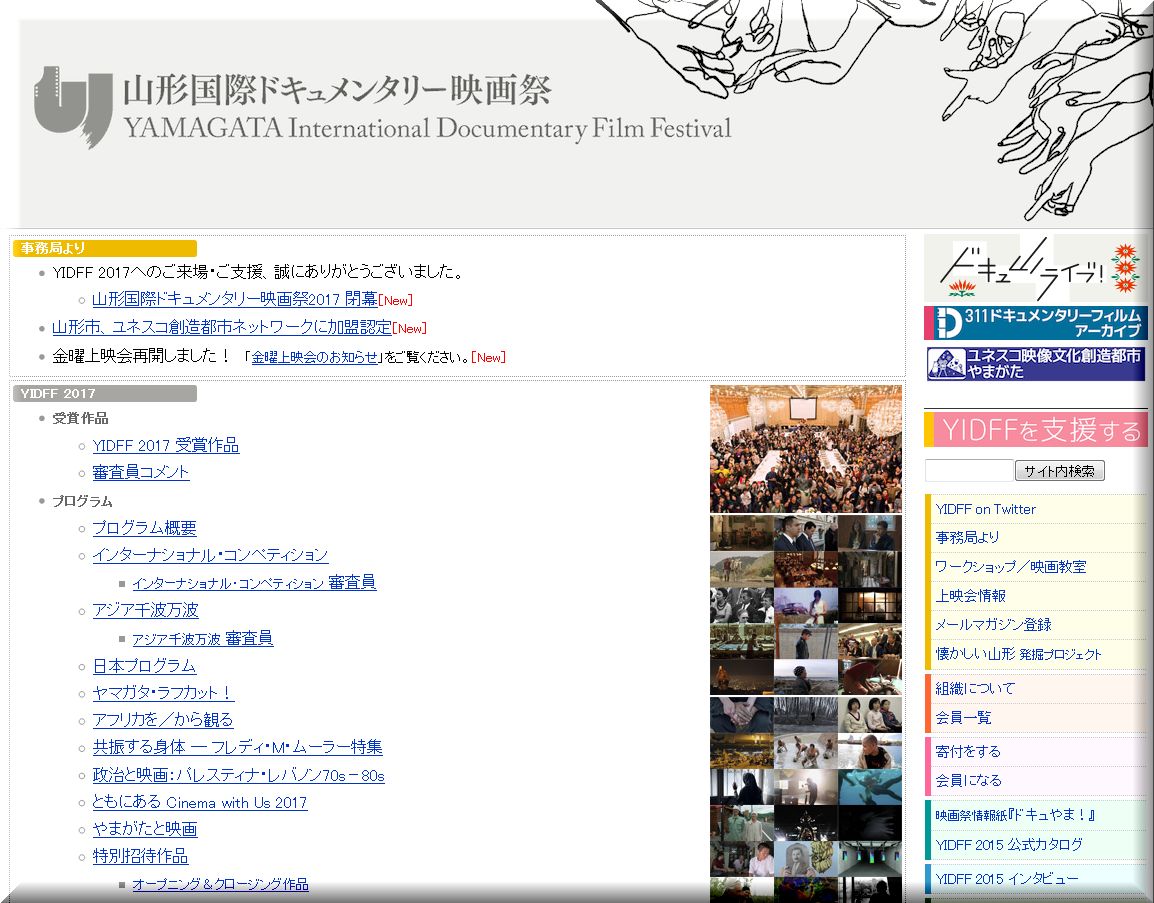
Task: Focus the site search input field
Action: pyautogui.click(x=969, y=470)
